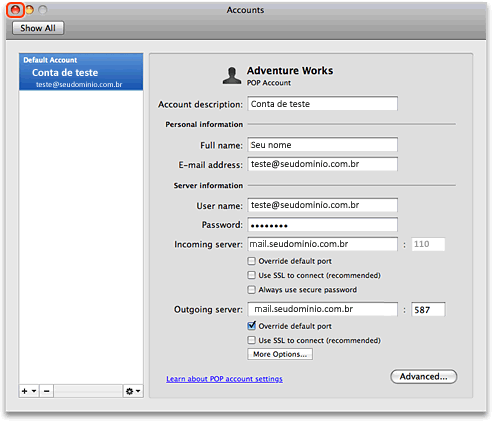Enable incoming Use SSL to connect
Screen dimensions: 492x421
click(x=251, y=275)
